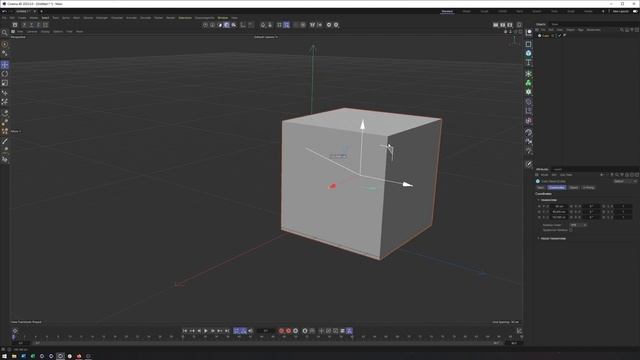Open the Object tab of Cube attributes

(573, 188)
